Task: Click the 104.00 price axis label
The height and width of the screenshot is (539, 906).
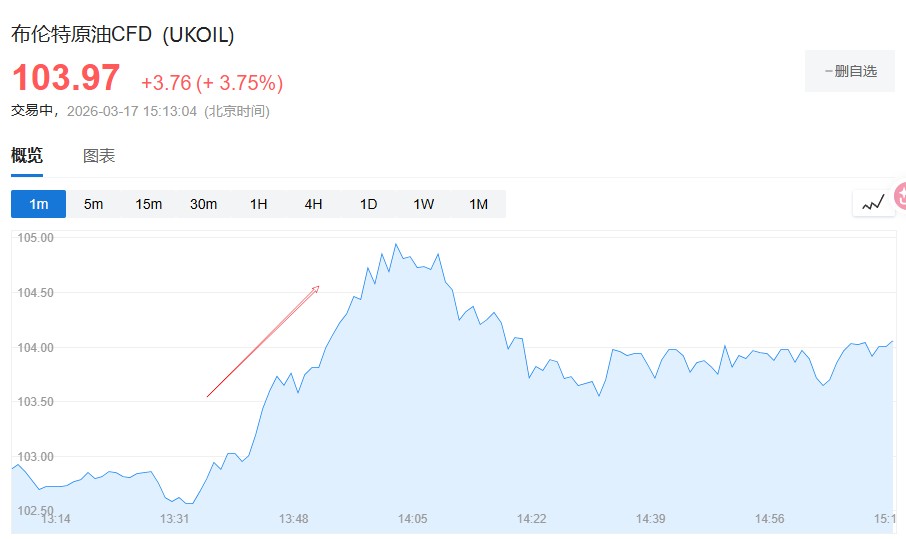Action: (x=35, y=348)
